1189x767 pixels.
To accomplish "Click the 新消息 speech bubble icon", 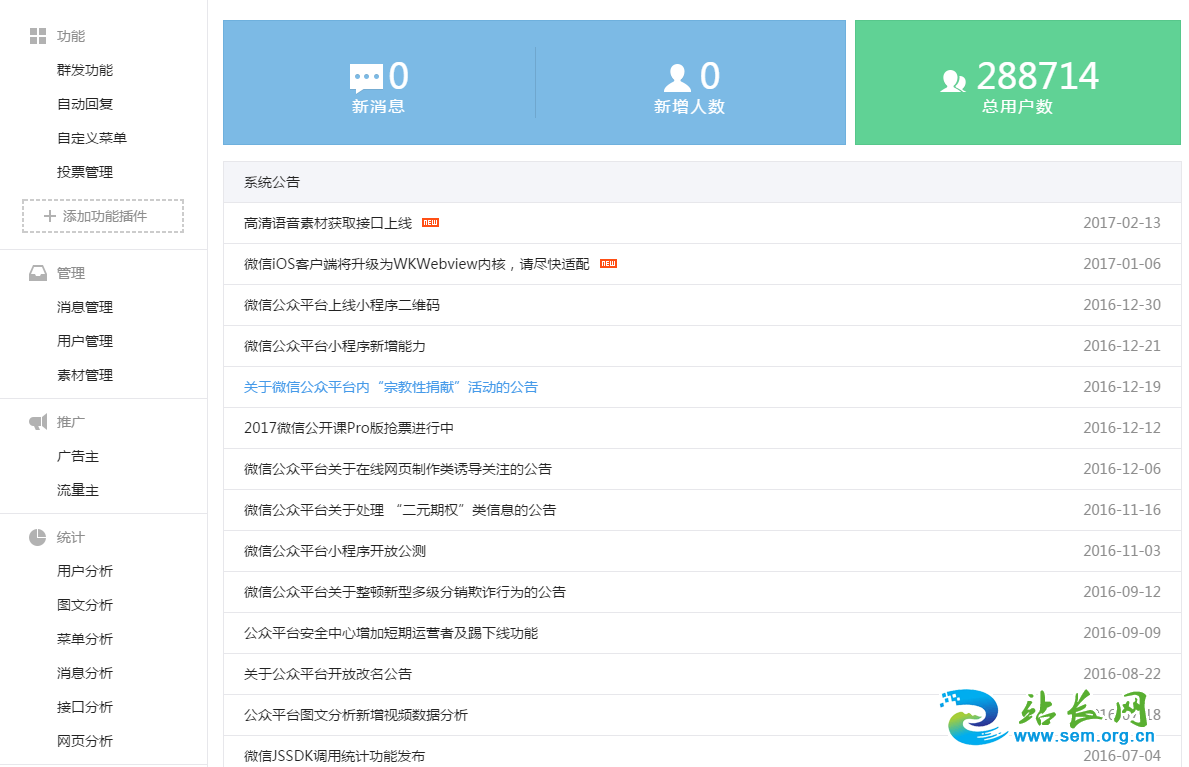I will (366, 78).
